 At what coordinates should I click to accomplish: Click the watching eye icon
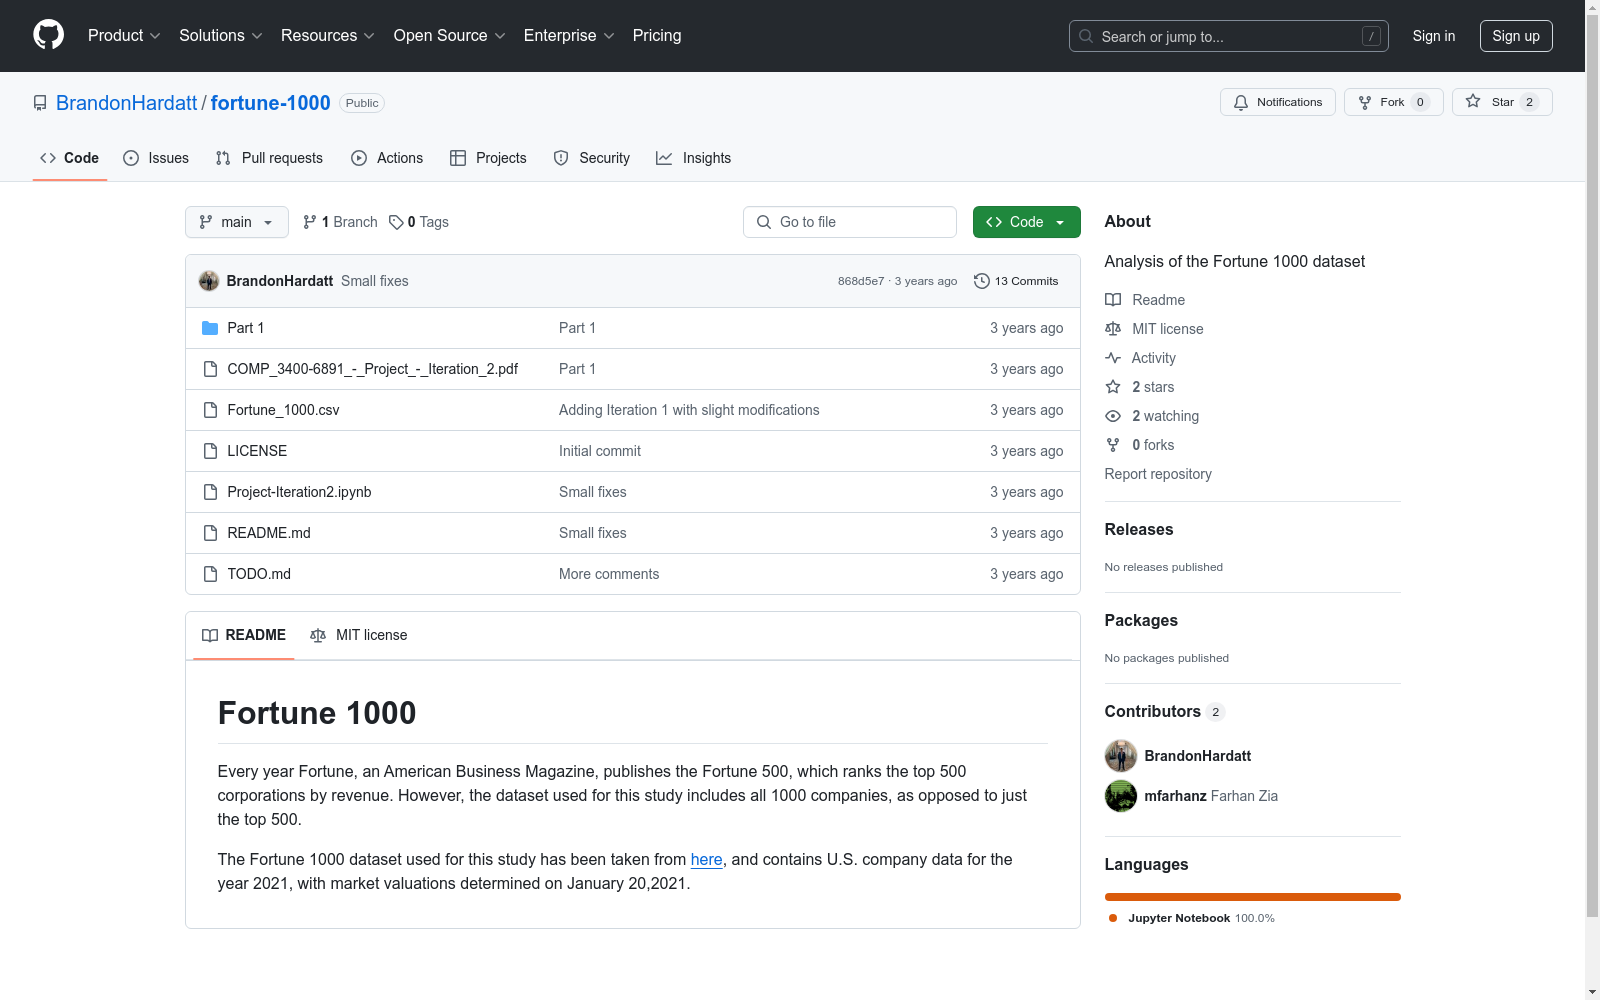[x=1113, y=416]
